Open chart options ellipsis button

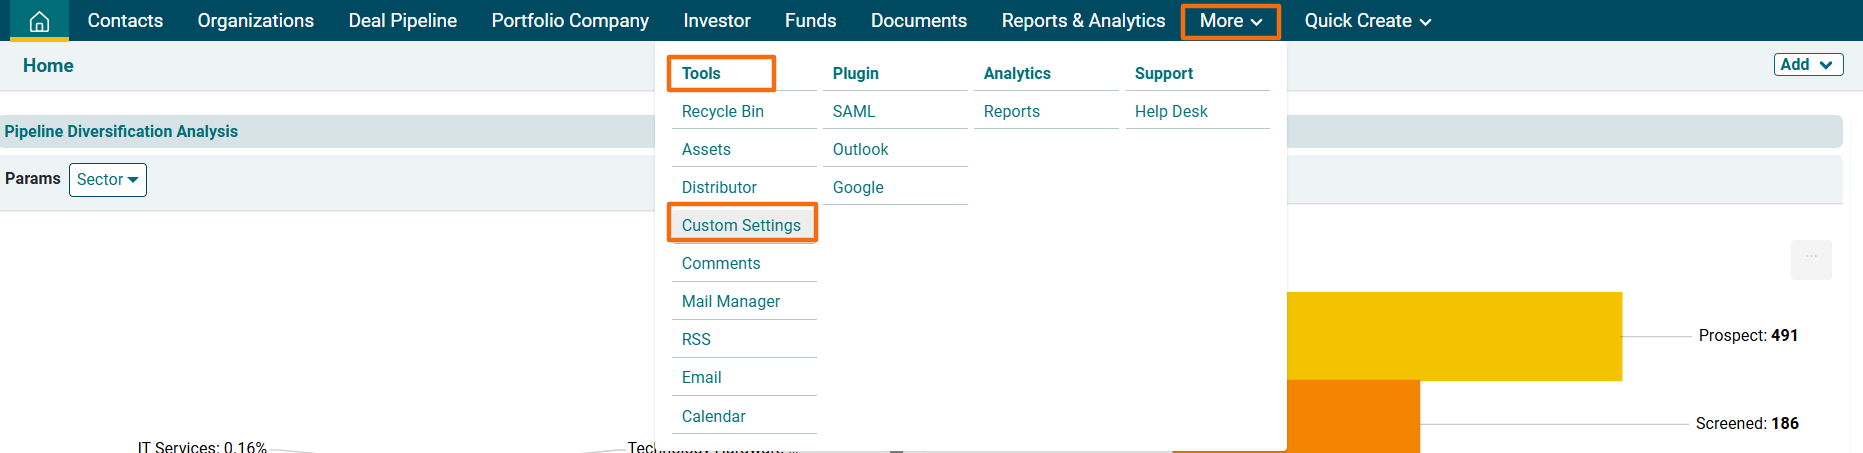click(x=1811, y=258)
